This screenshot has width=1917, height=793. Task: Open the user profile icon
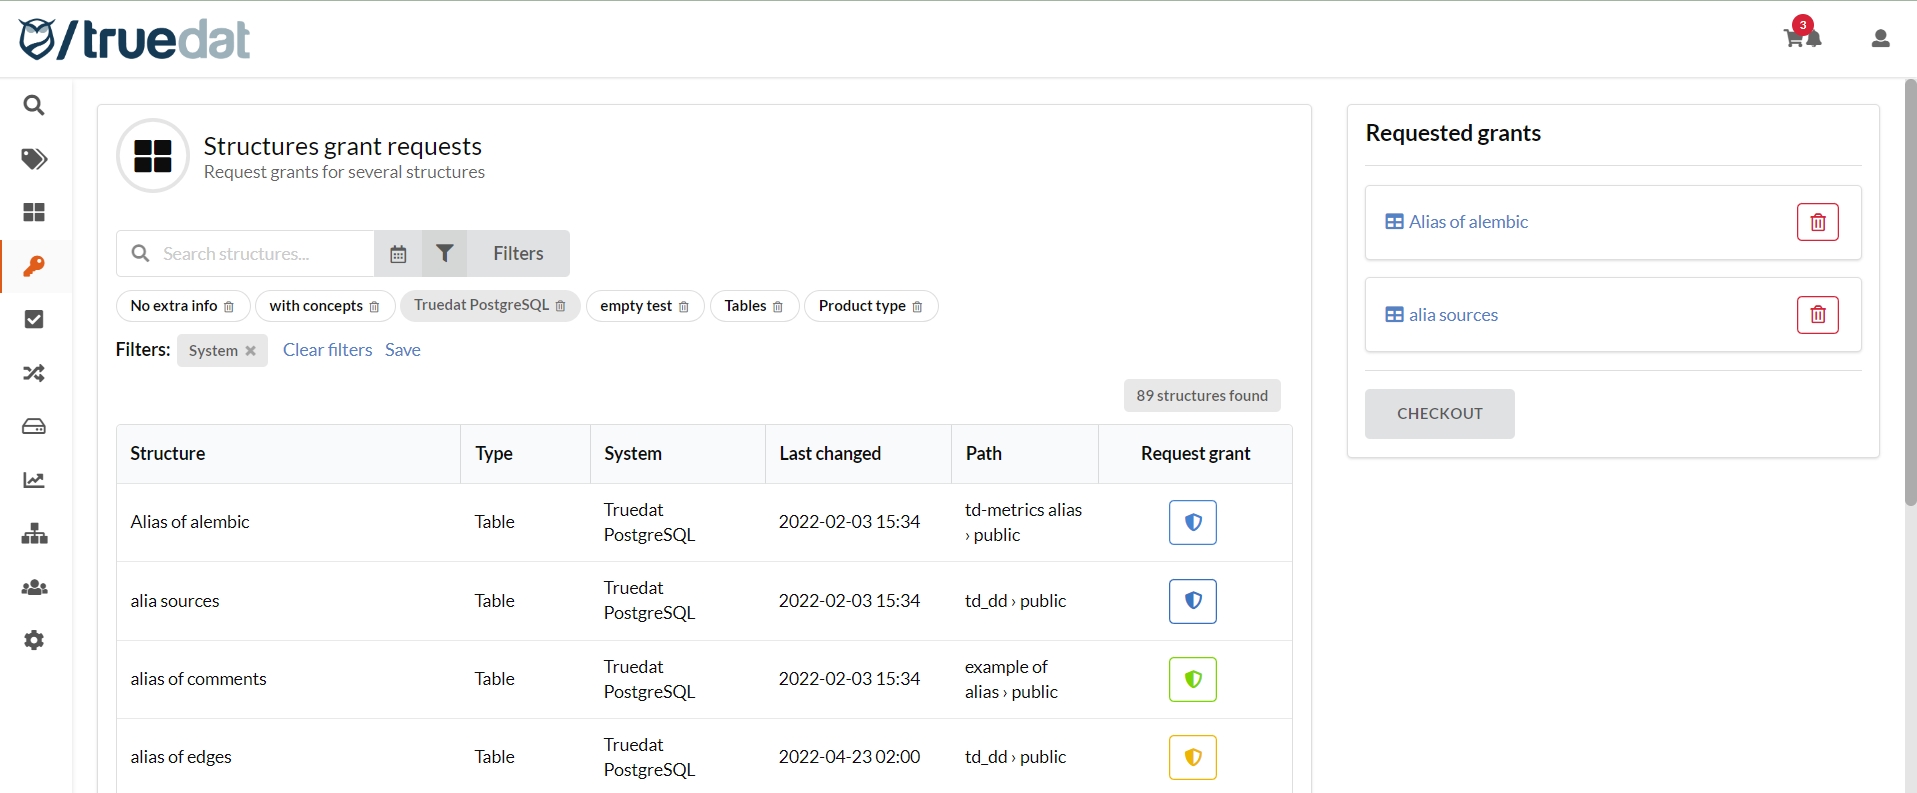point(1880,39)
